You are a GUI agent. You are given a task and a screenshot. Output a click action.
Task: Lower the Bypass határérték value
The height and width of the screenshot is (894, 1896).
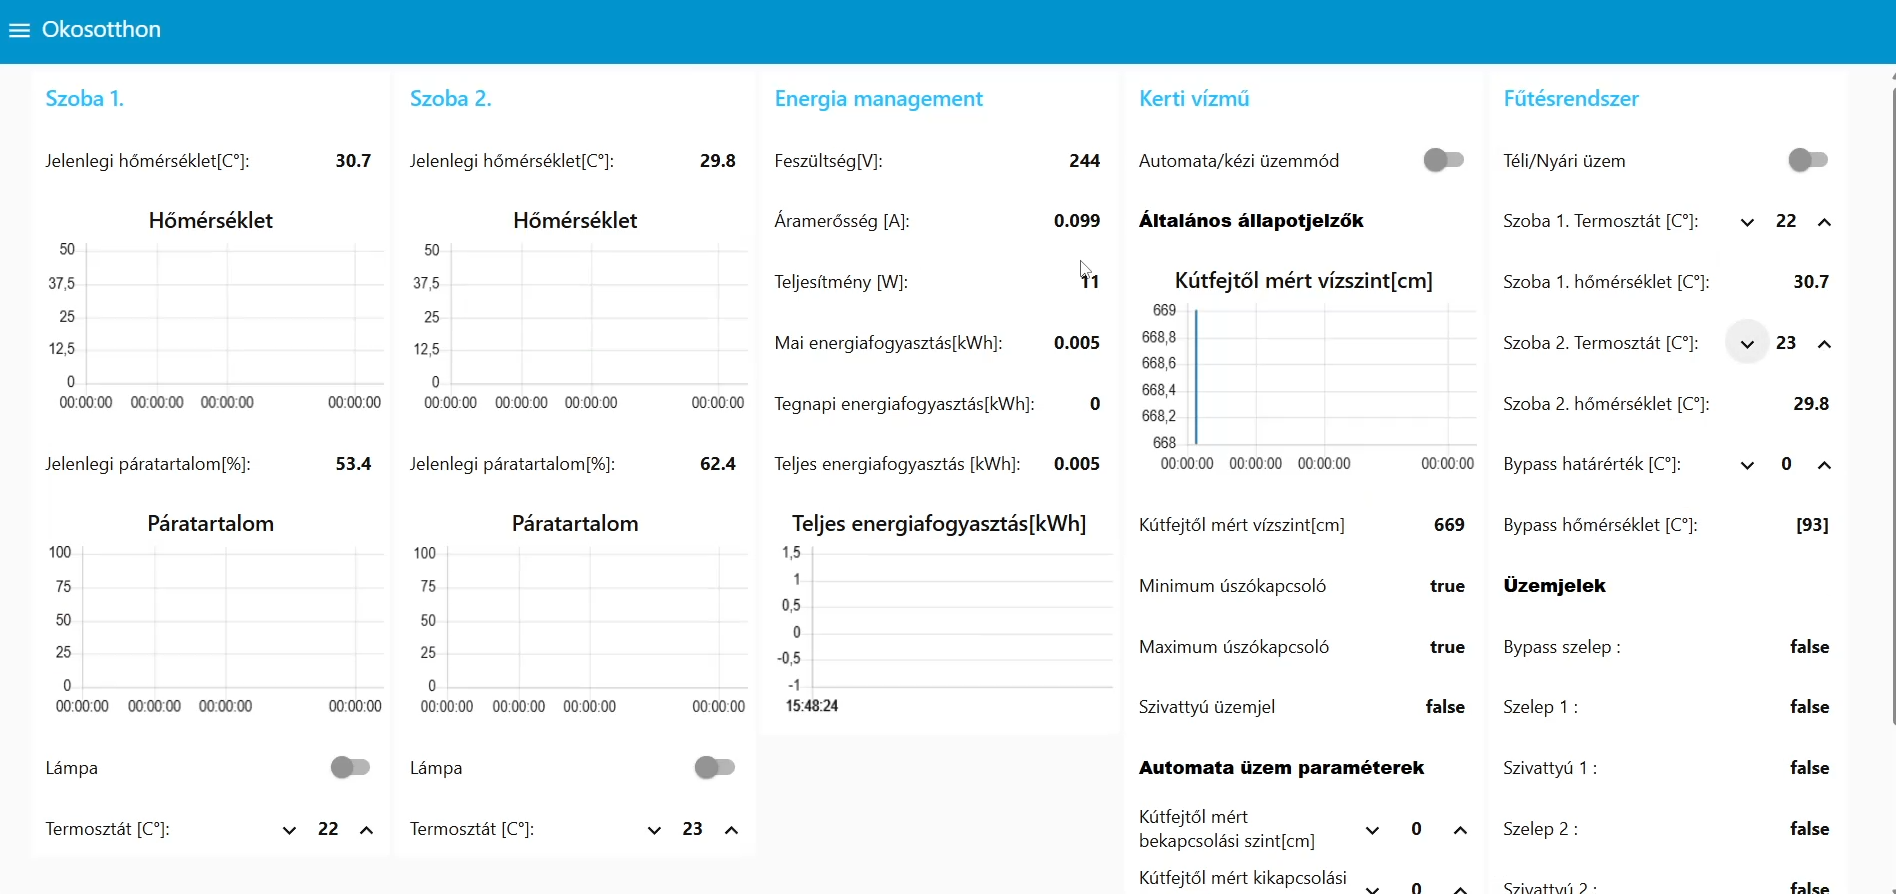pyautogui.click(x=1747, y=465)
